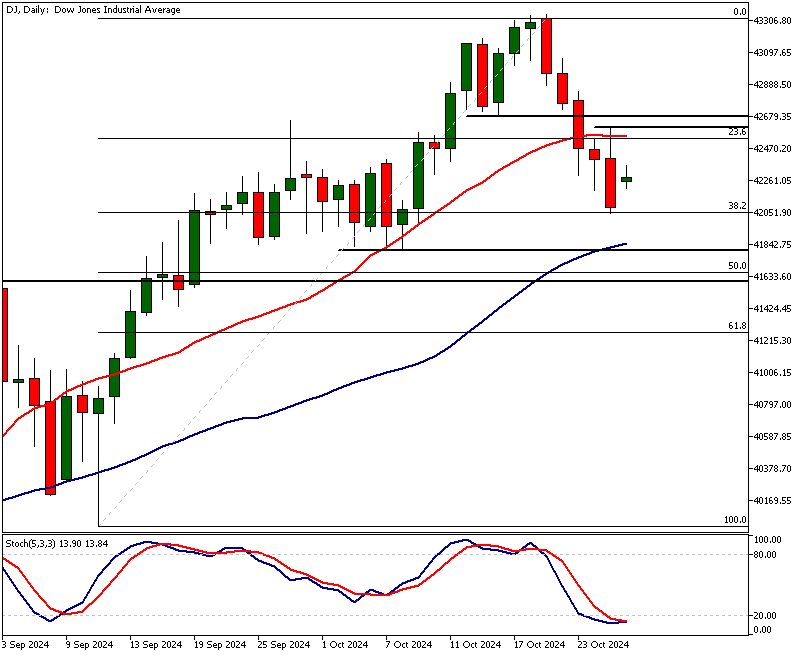Click the 40797.00 price label
Image resolution: width=806 pixels, height=656 pixels.
(x=772, y=405)
